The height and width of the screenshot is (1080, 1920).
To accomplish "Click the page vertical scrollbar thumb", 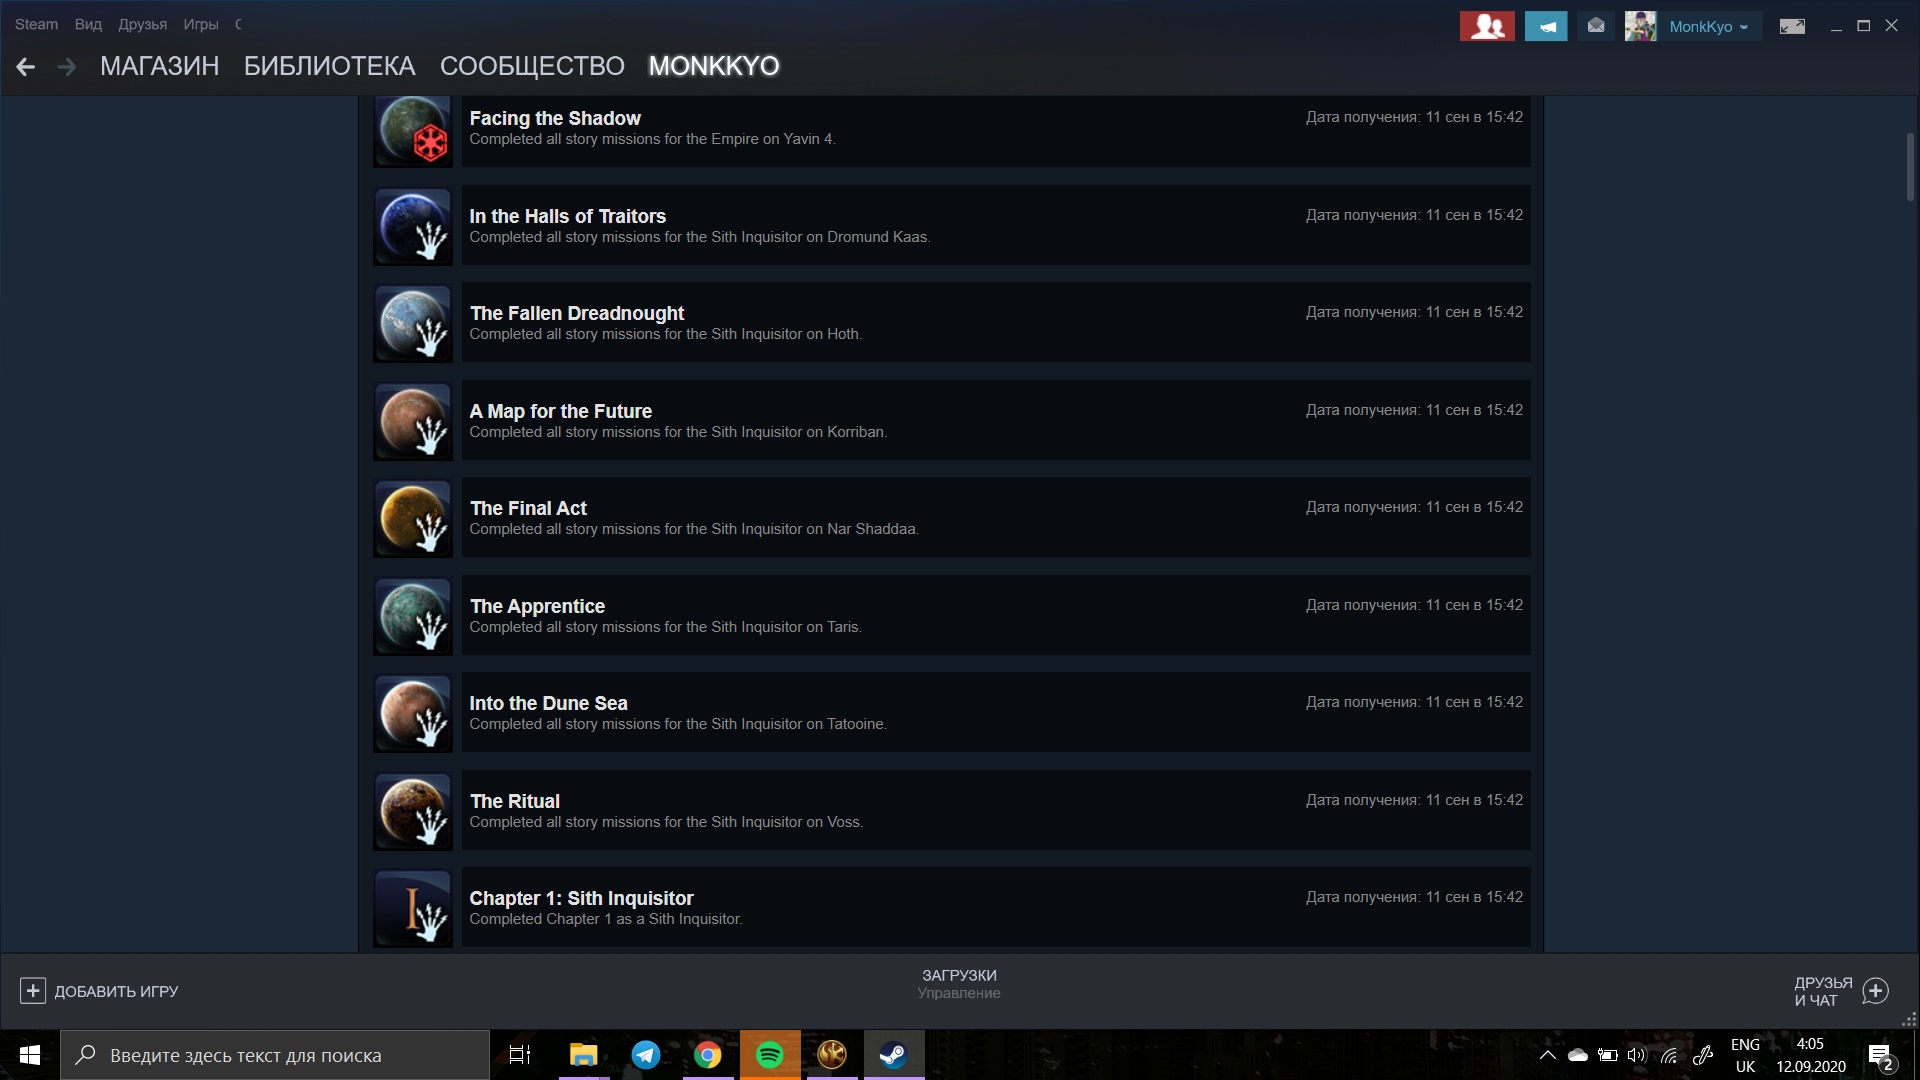I will 1910,165.
